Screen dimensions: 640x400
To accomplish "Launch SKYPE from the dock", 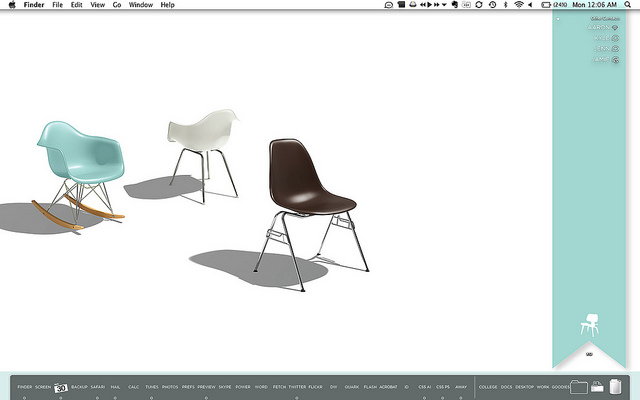I will pyautogui.click(x=224, y=387).
